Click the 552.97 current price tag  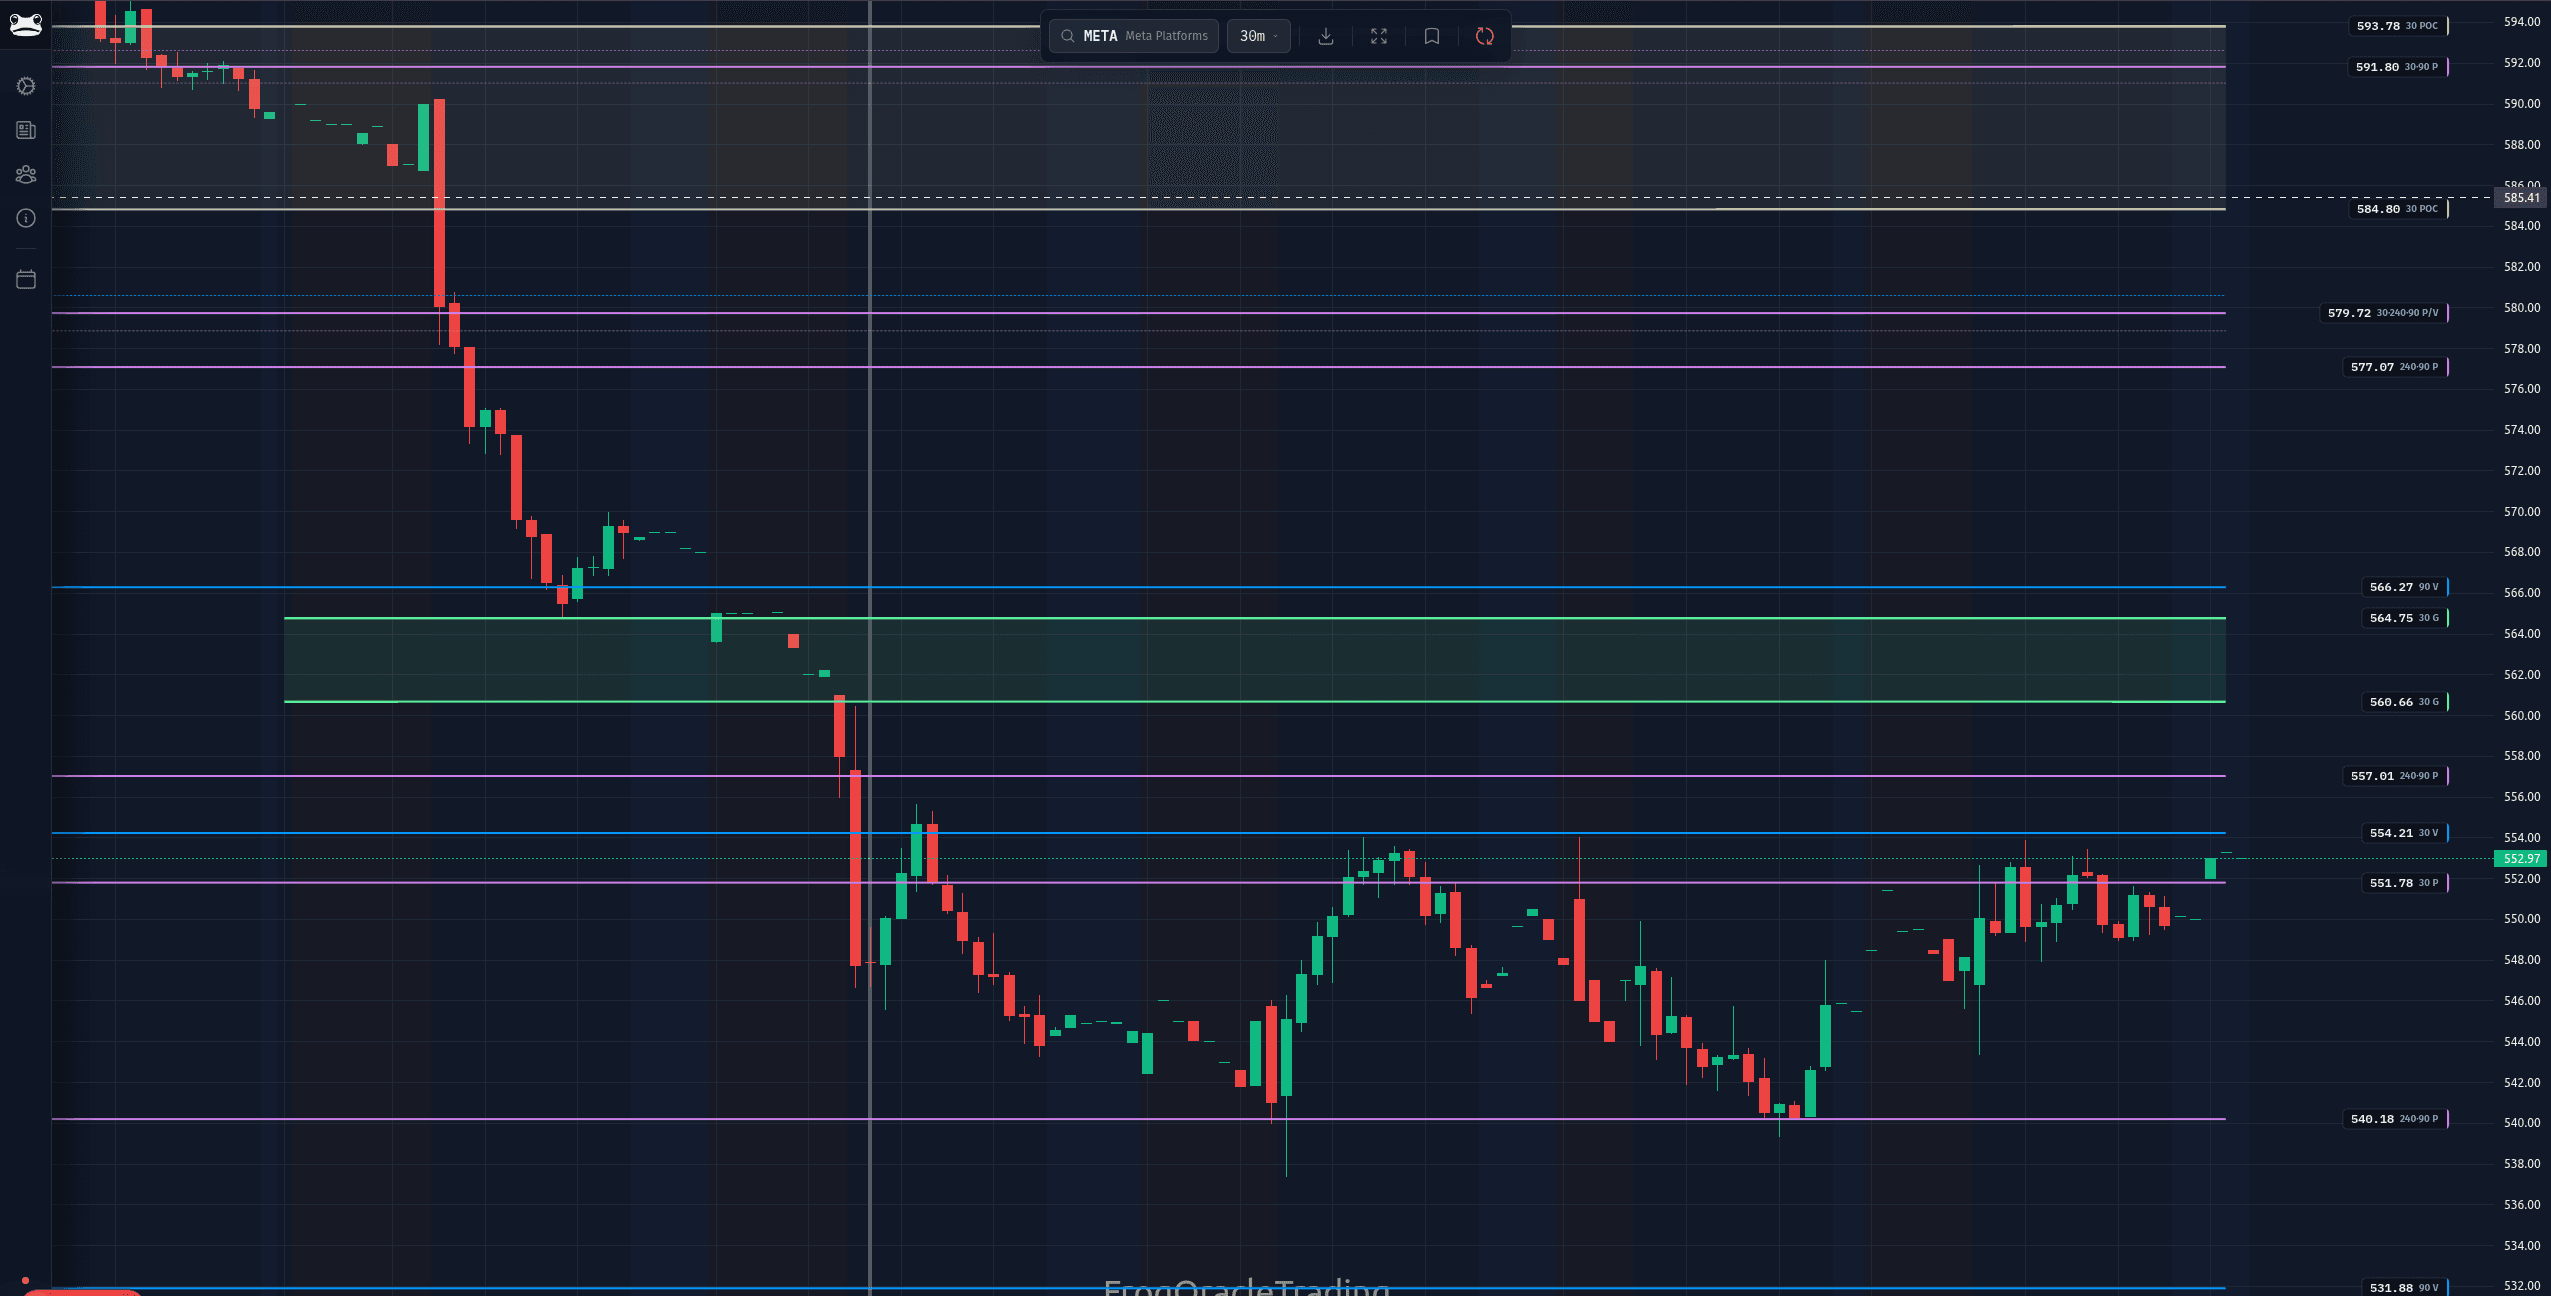tap(2520, 859)
